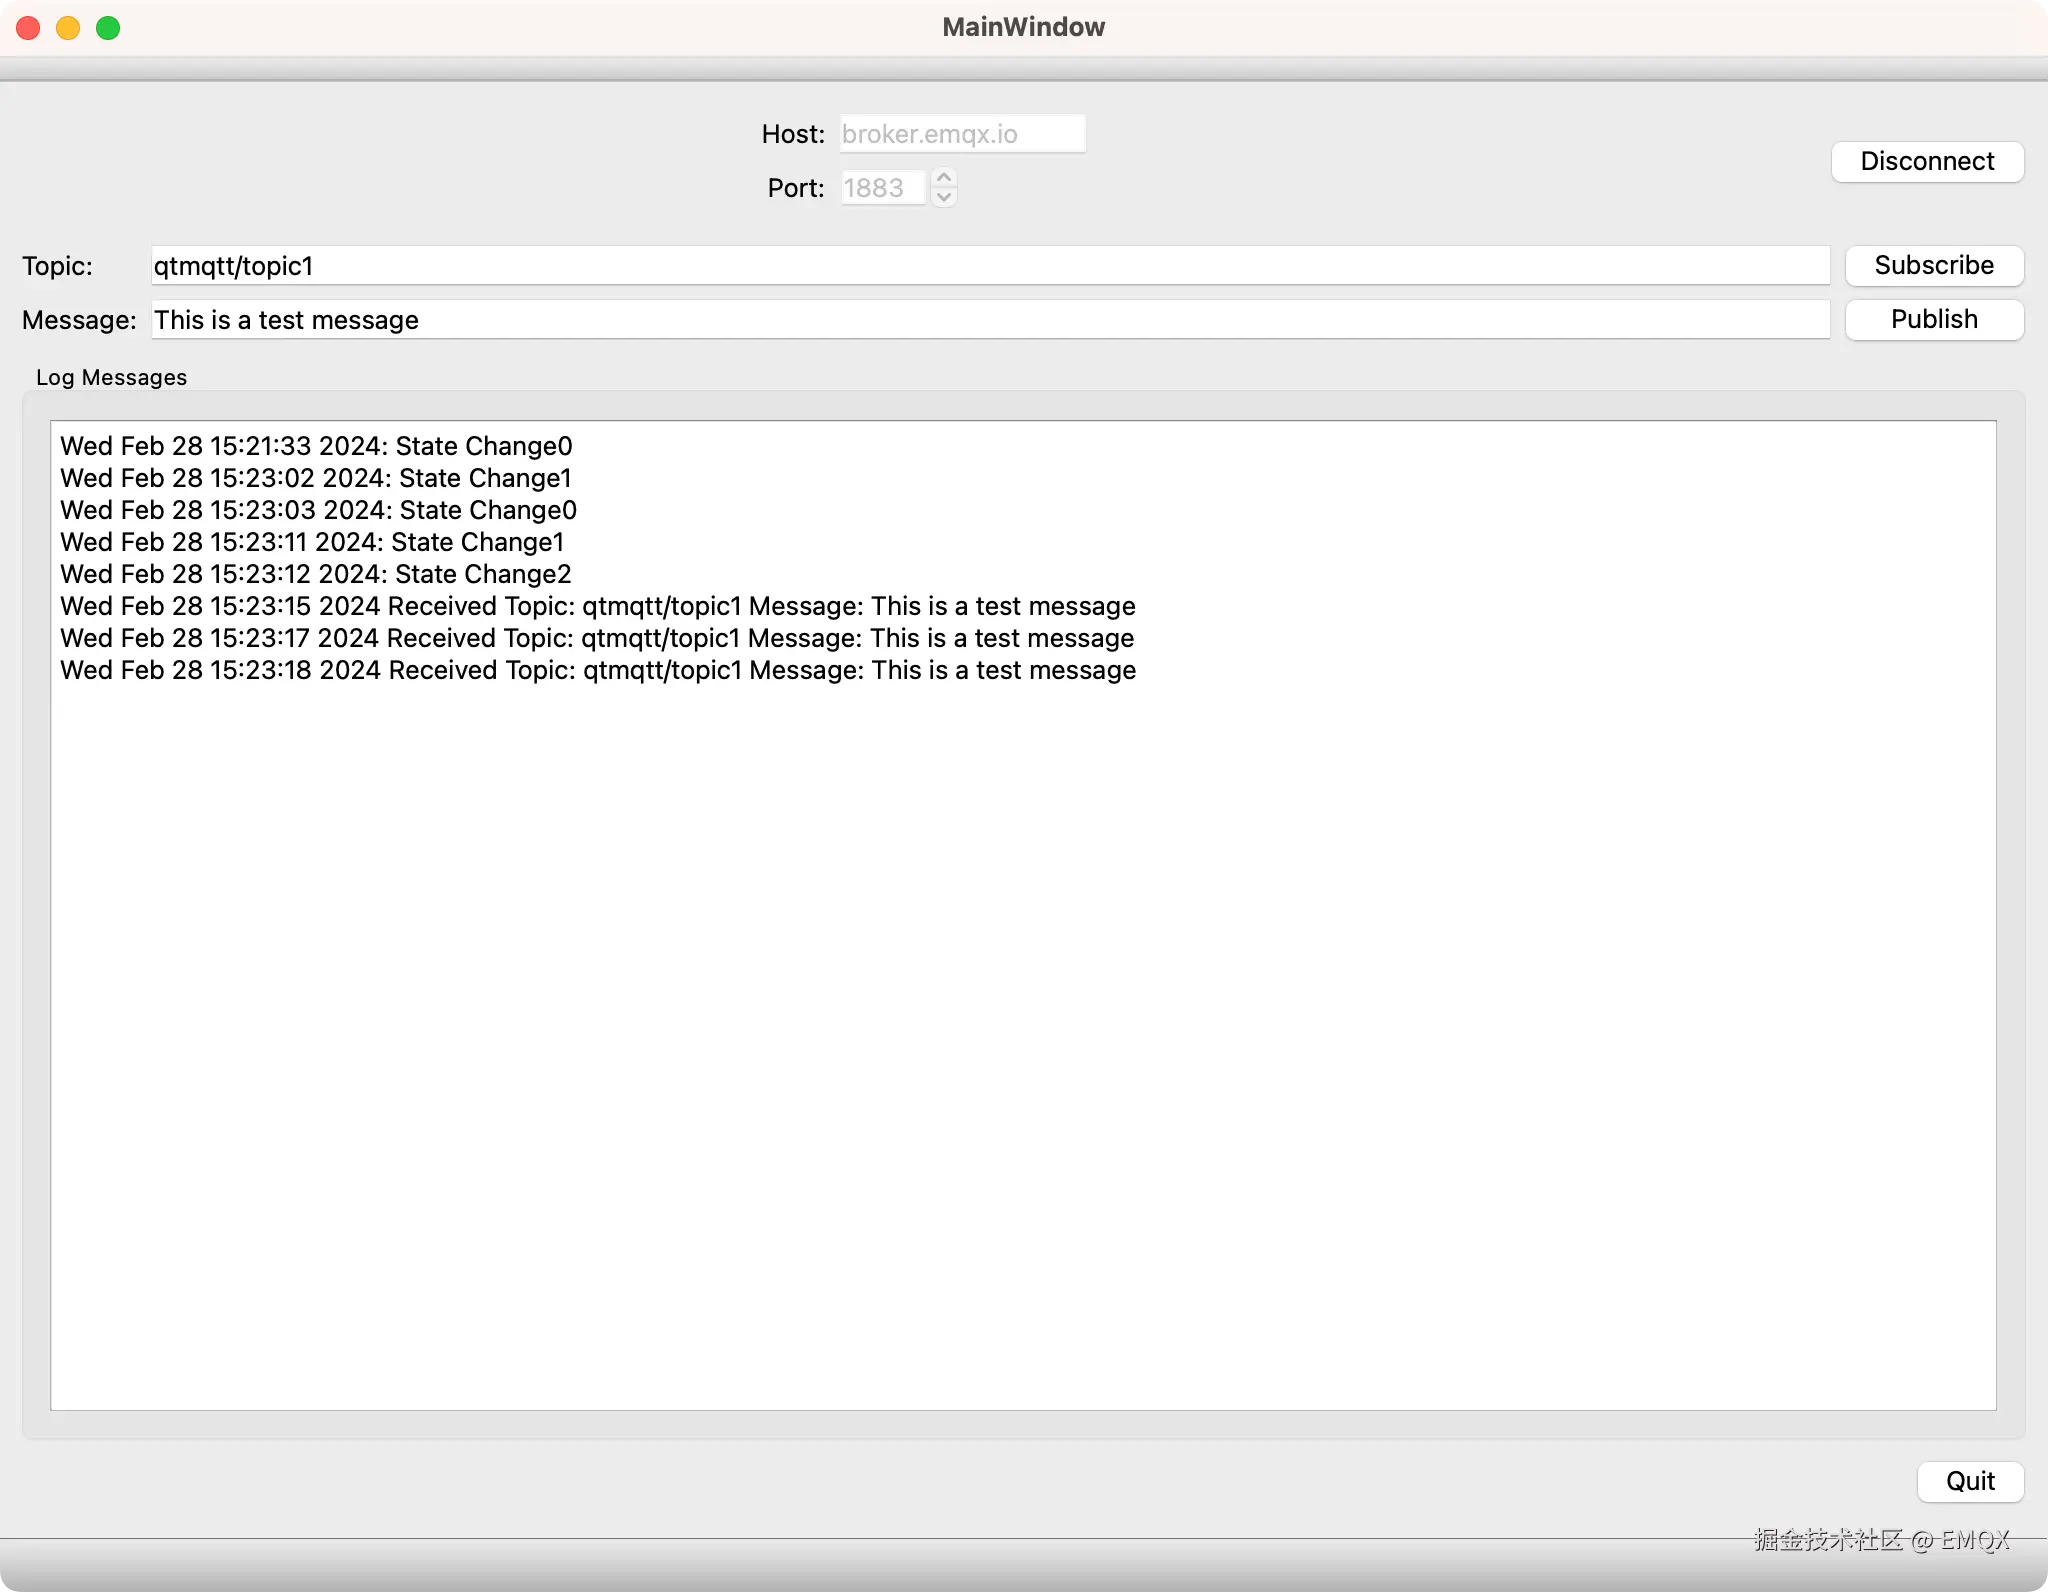Click the Port down stepper arrow

(944, 198)
